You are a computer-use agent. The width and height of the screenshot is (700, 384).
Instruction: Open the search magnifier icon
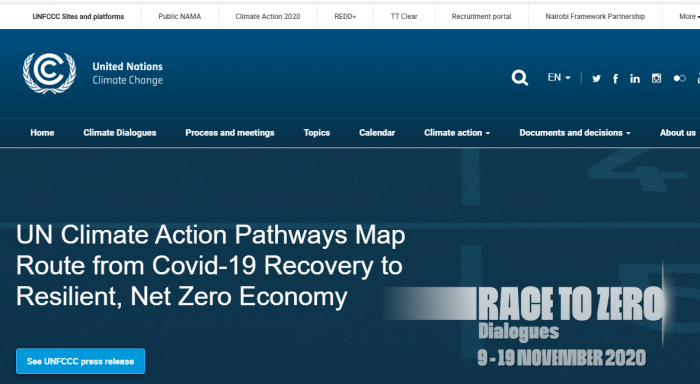click(520, 78)
